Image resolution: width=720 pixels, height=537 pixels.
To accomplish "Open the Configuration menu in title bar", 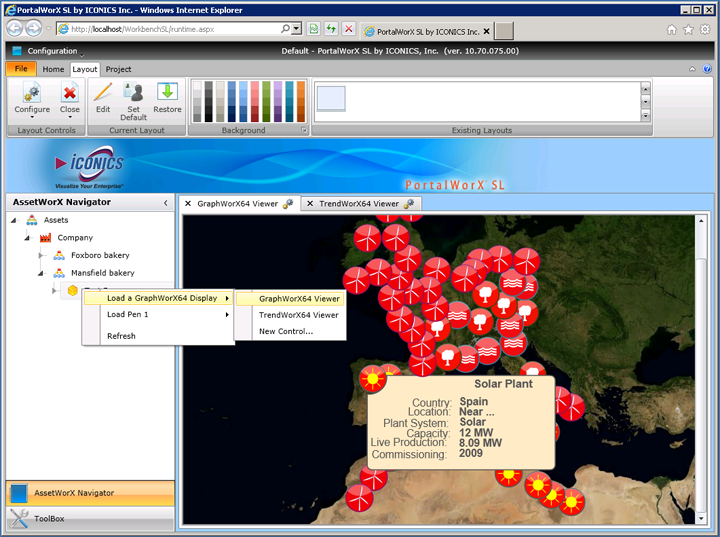I will pyautogui.click(x=53, y=51).
